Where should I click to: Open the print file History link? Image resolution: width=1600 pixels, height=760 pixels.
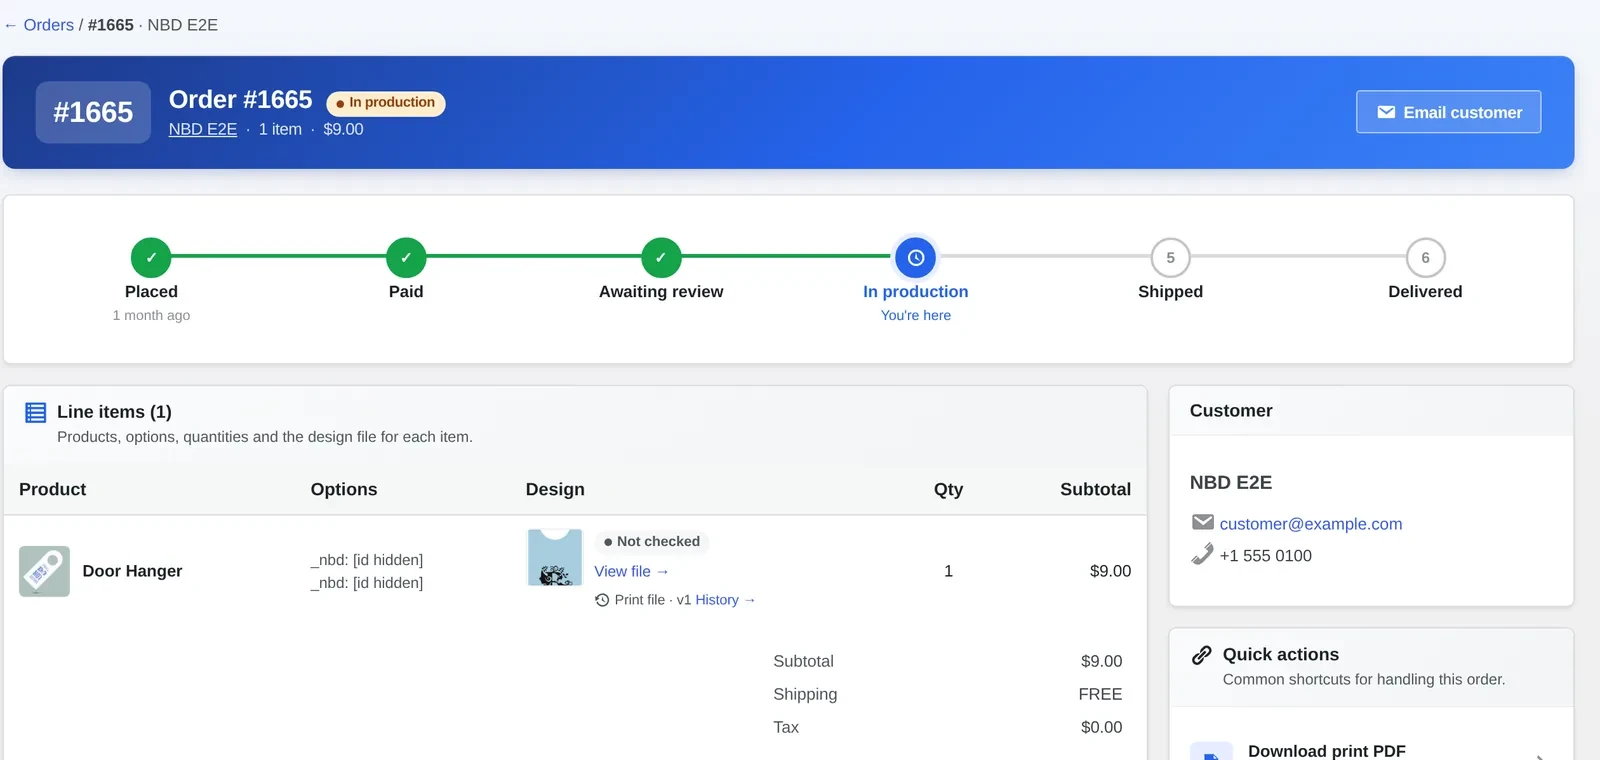click(725, 600)
